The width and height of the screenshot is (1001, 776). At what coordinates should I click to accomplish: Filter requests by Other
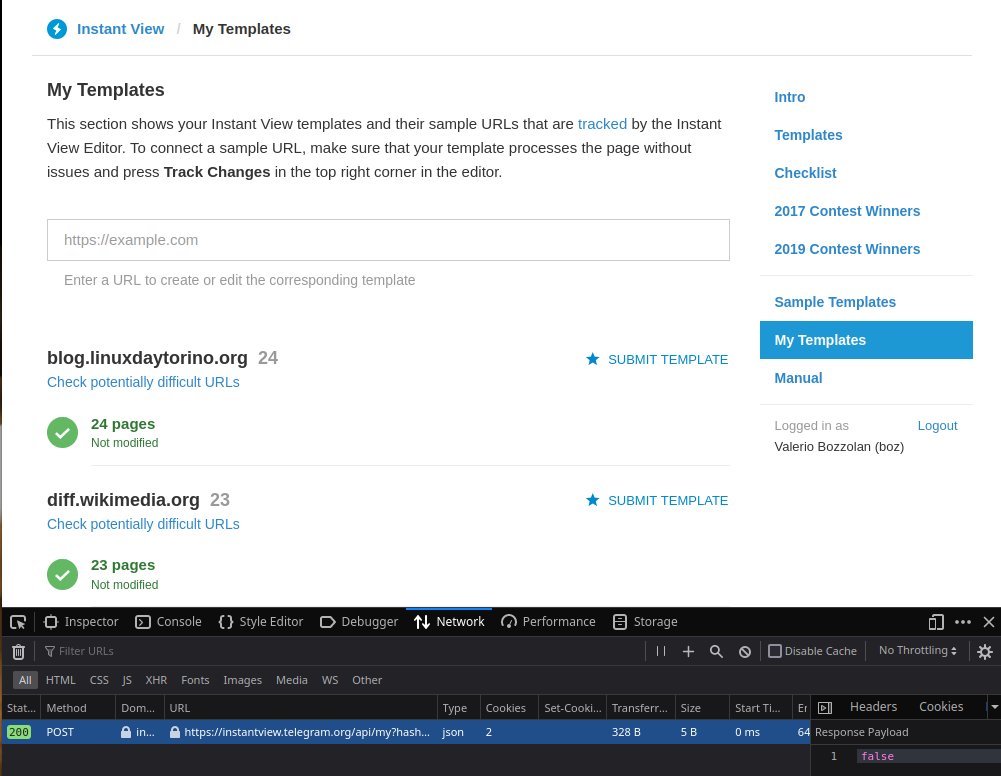click(x=367, y=680)
